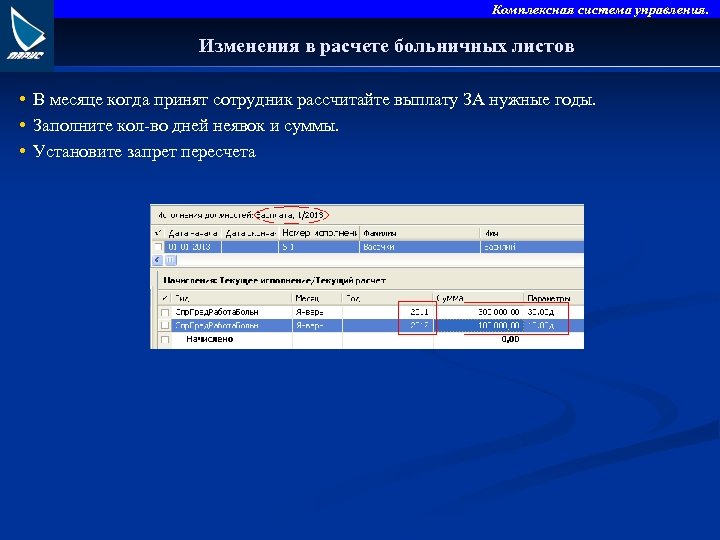This screenshot has height=540, width=720.
Task: Sort by the Имя column header
Action: (532, 233)
